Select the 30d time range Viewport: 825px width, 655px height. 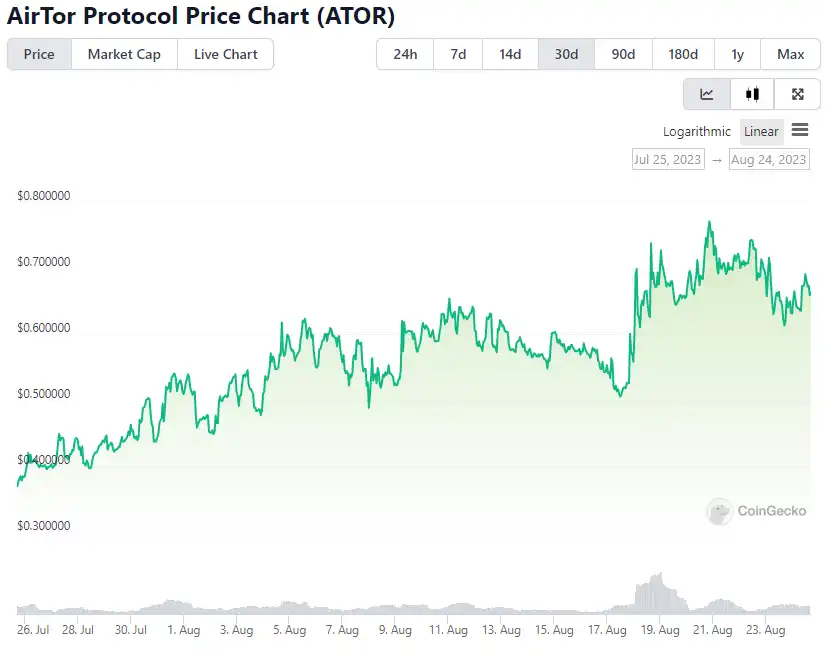566,54
